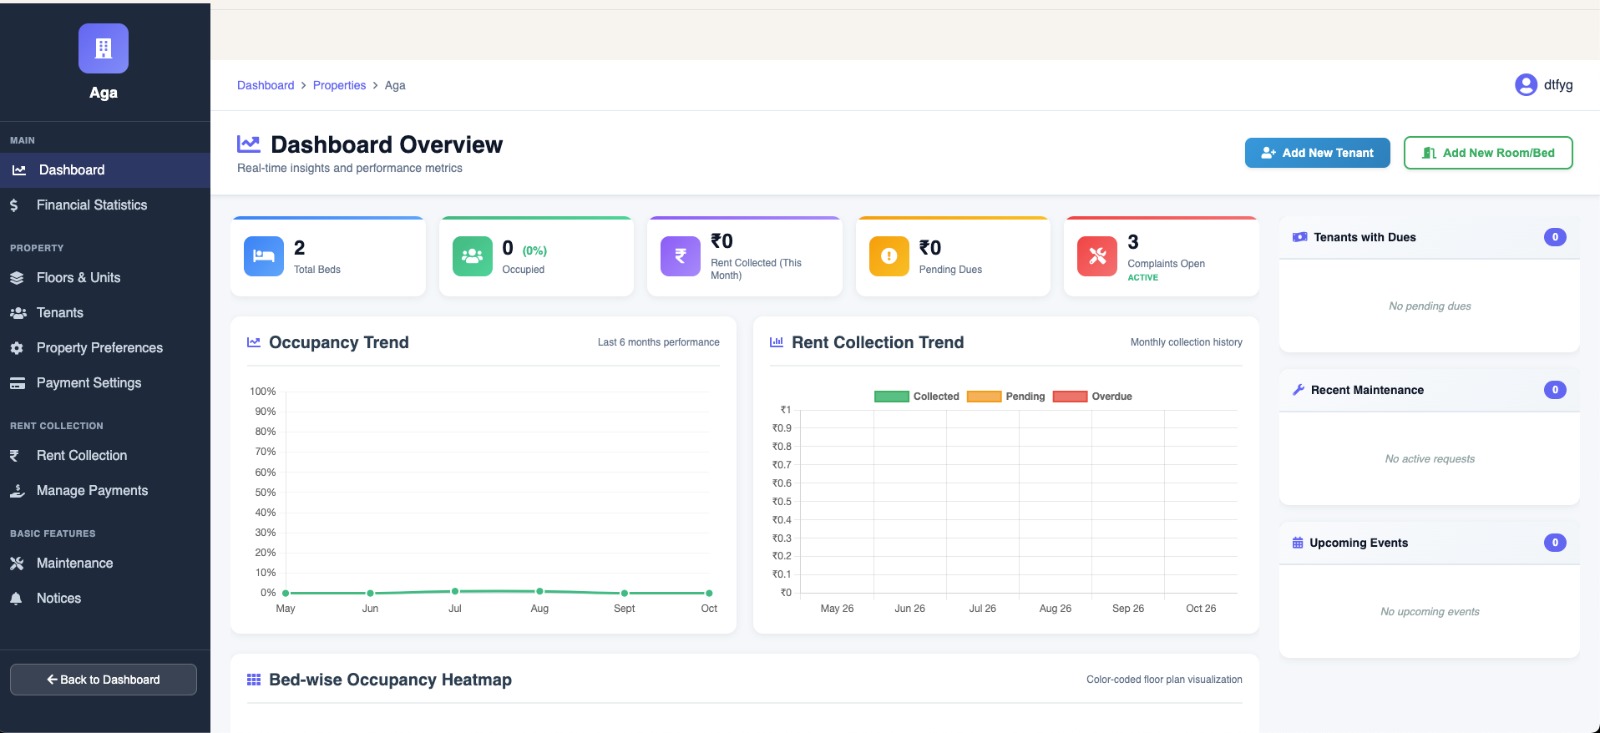Viewport: 1600px width, 733px height.
Task: Click the Floors & Units layers icon
Action: [17, 278]
